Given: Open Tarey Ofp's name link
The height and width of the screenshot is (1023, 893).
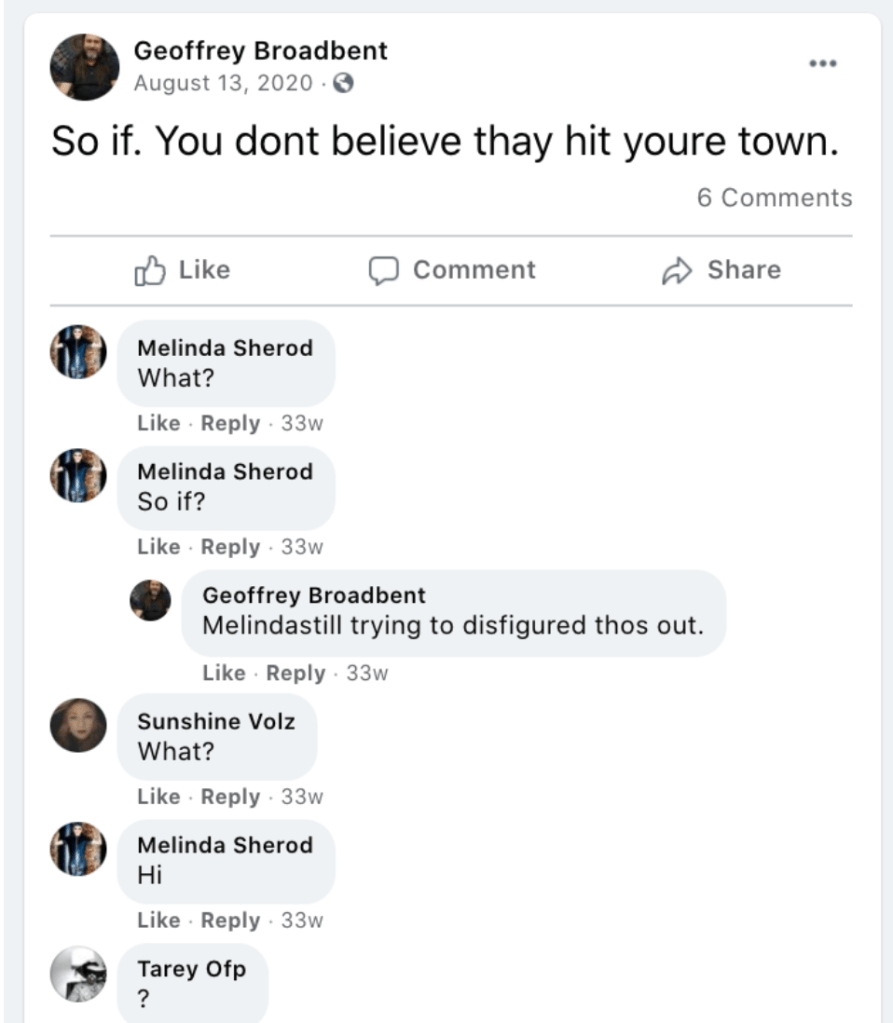Looking at the screenshot, I should [x=191, y=968].
